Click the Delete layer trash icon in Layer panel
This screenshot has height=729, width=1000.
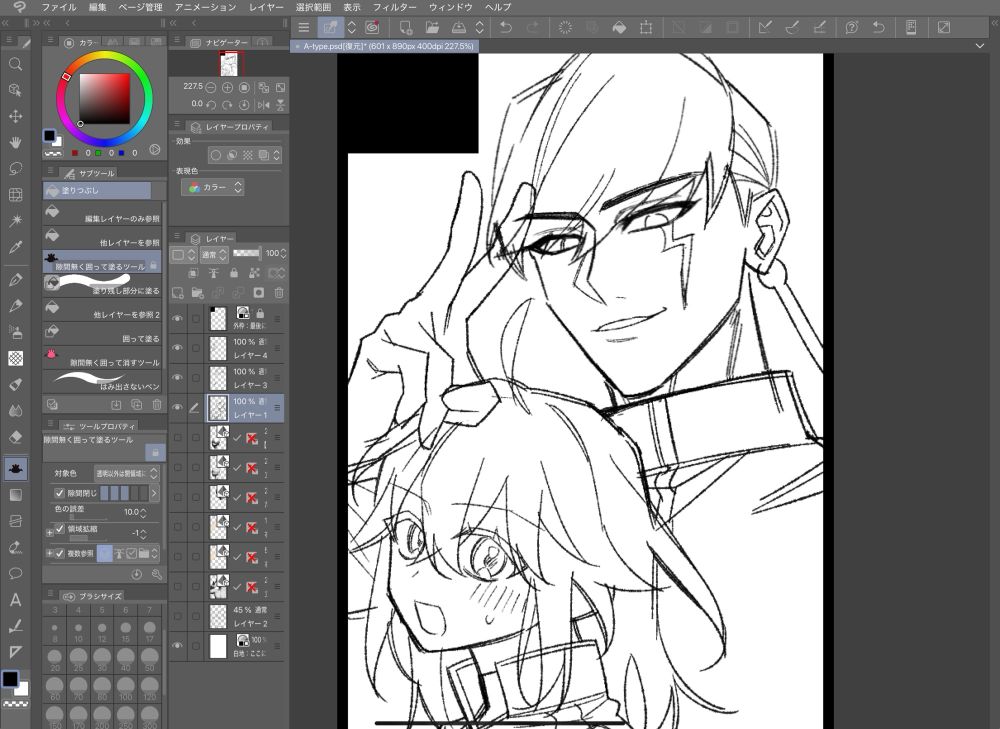[x=279, y=293]
